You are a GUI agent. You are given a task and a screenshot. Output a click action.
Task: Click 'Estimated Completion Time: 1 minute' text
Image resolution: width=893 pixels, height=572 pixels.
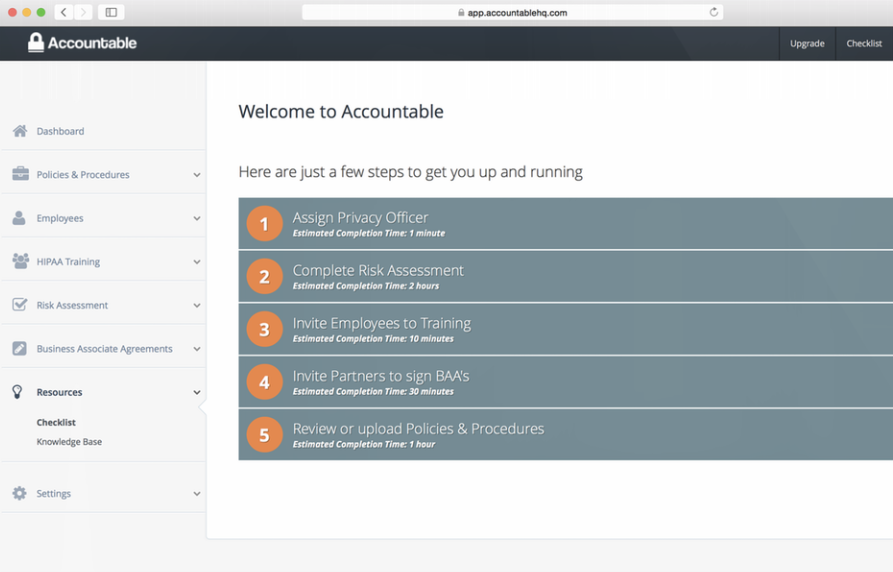pos(368,233)
